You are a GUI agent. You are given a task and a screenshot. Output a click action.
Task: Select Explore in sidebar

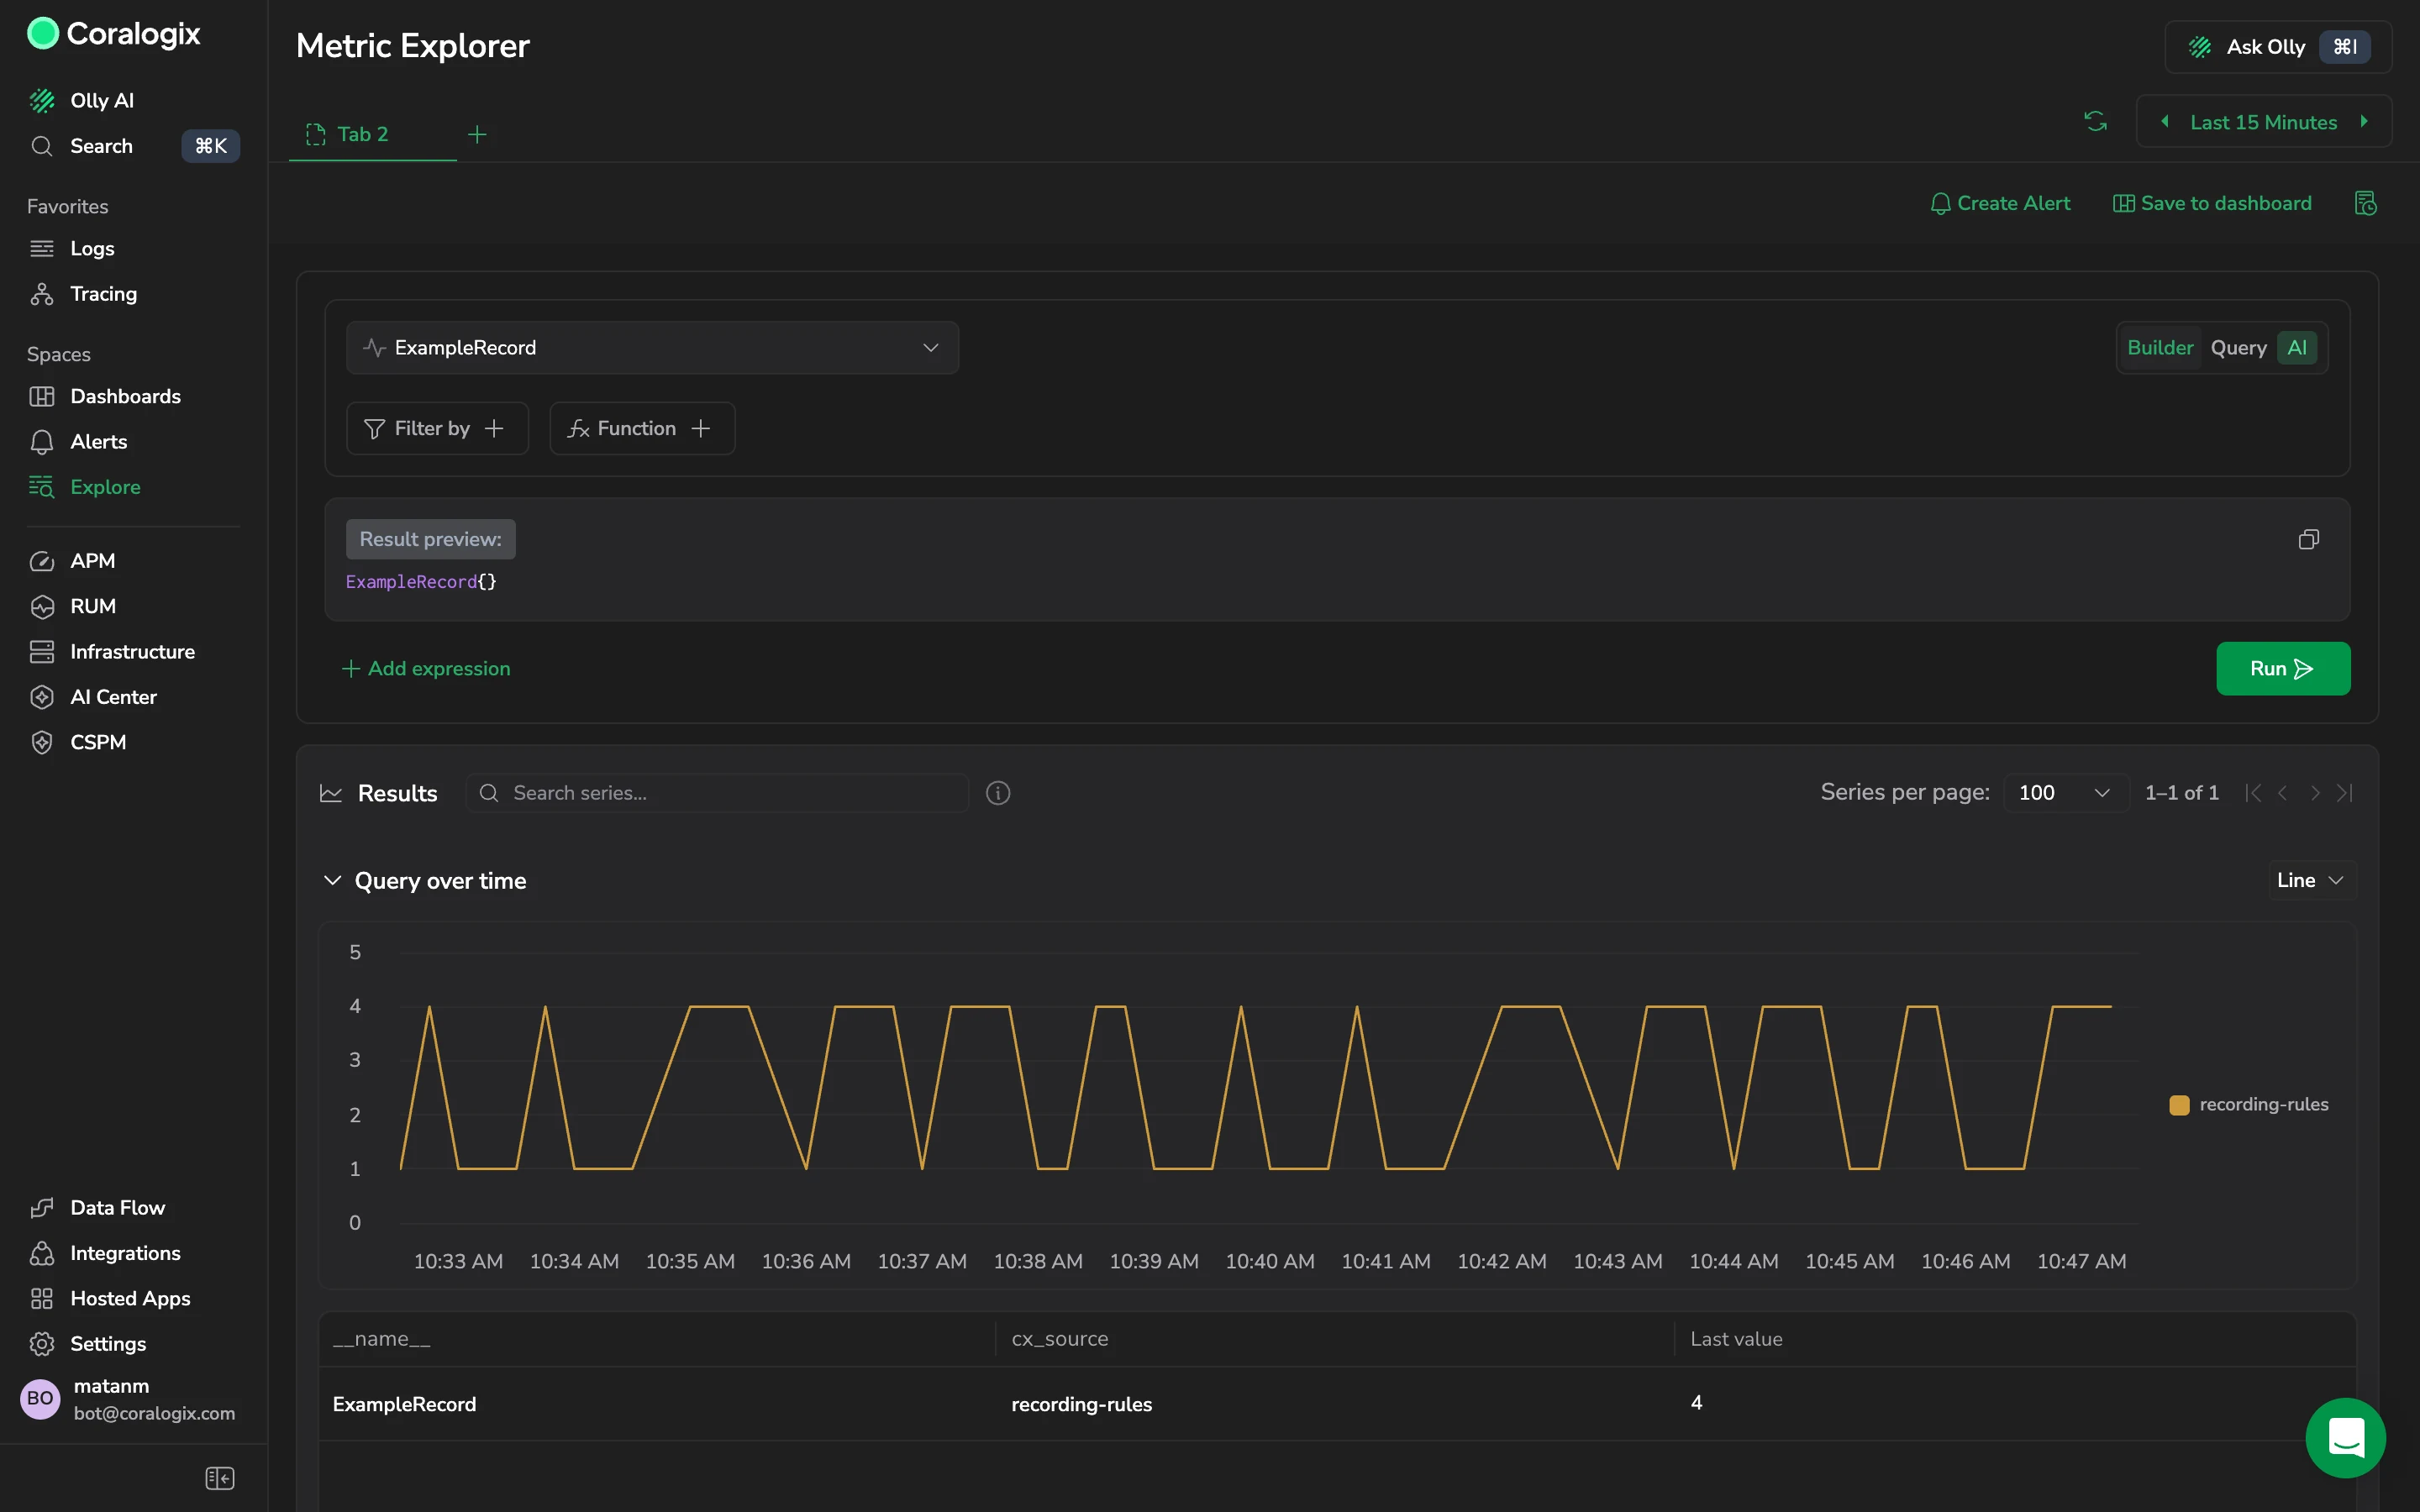(105, 487)
